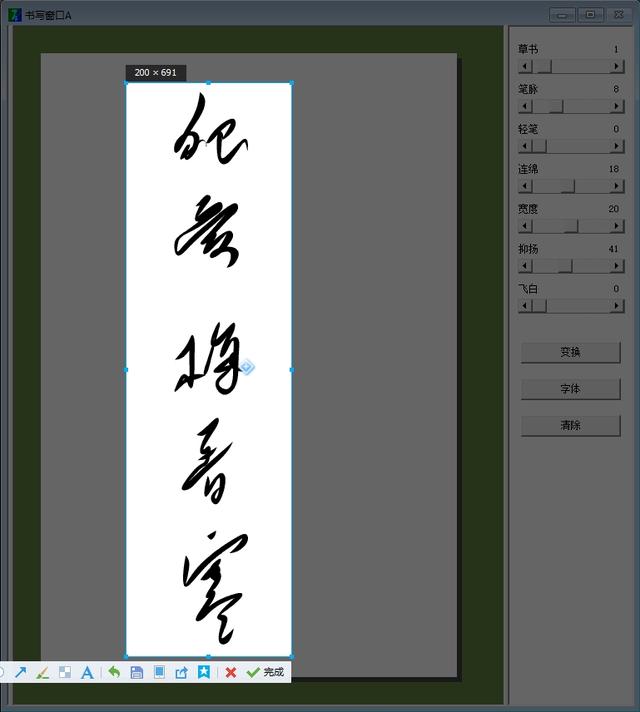The image size is (640, 712).
Task: Decrease 连绵 value with left arrow
Action: point(525,186)
